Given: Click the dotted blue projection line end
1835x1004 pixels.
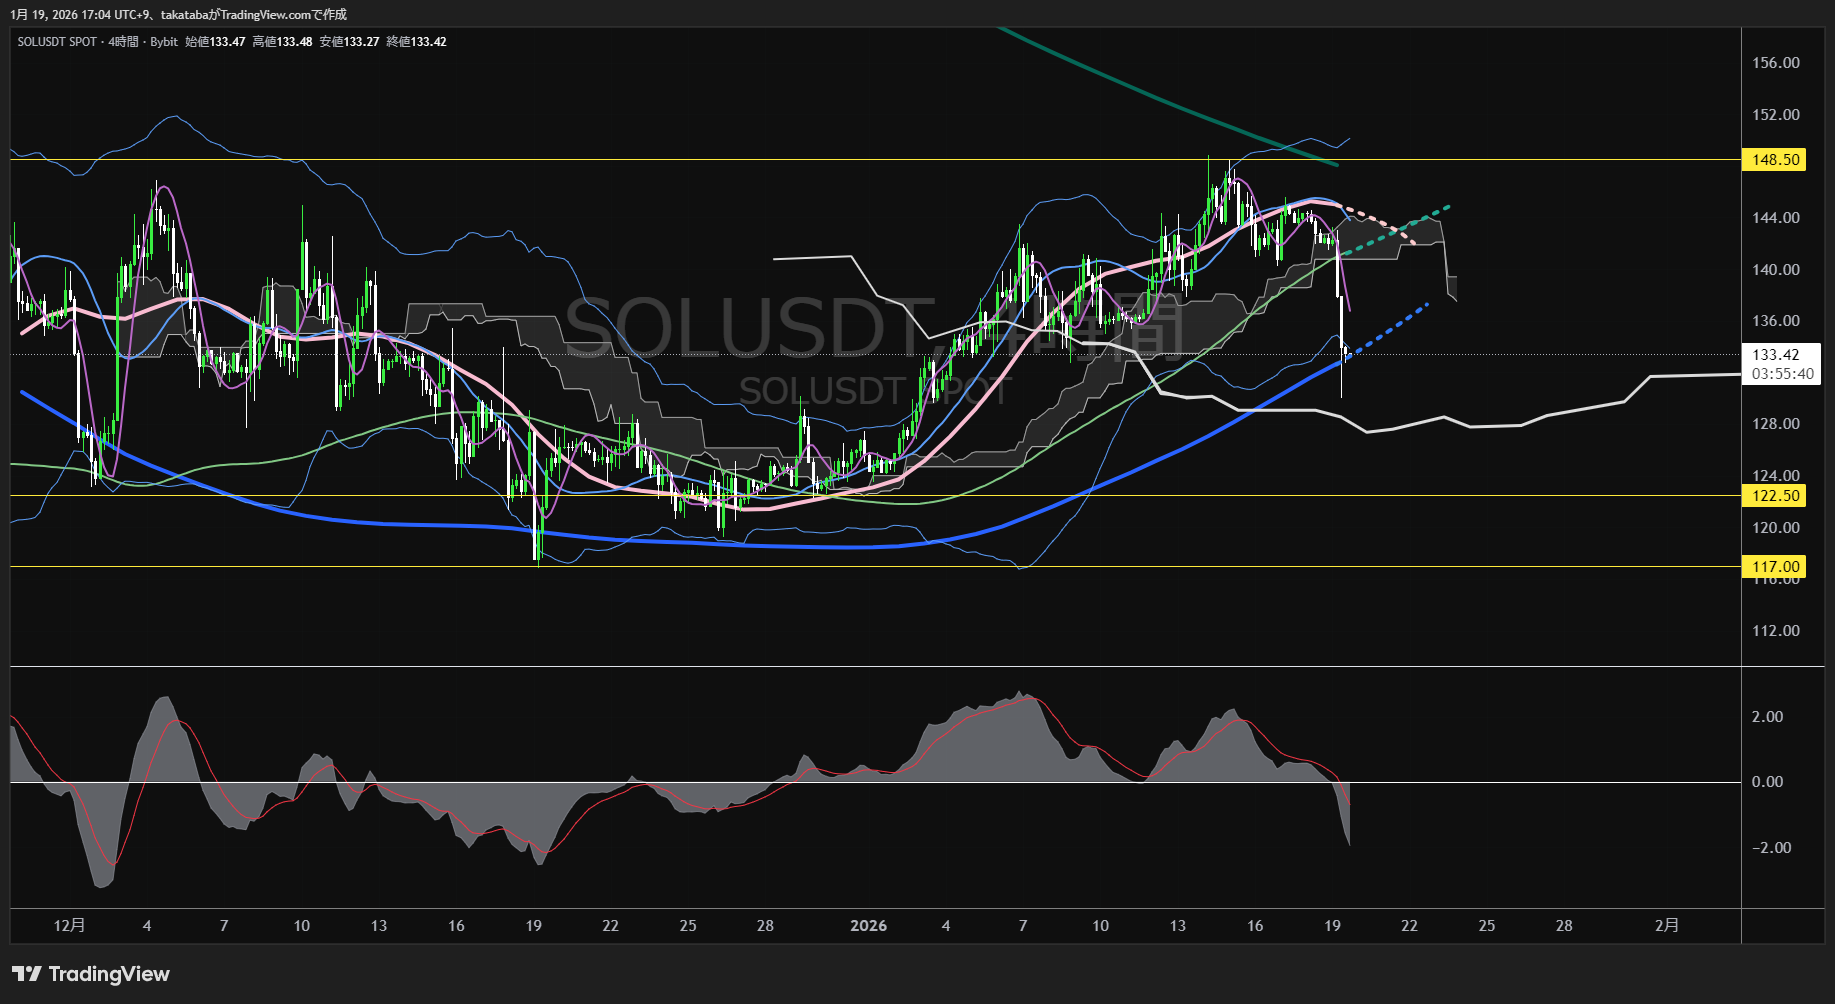Looking at the screenshot, I should coord(1426,303).
